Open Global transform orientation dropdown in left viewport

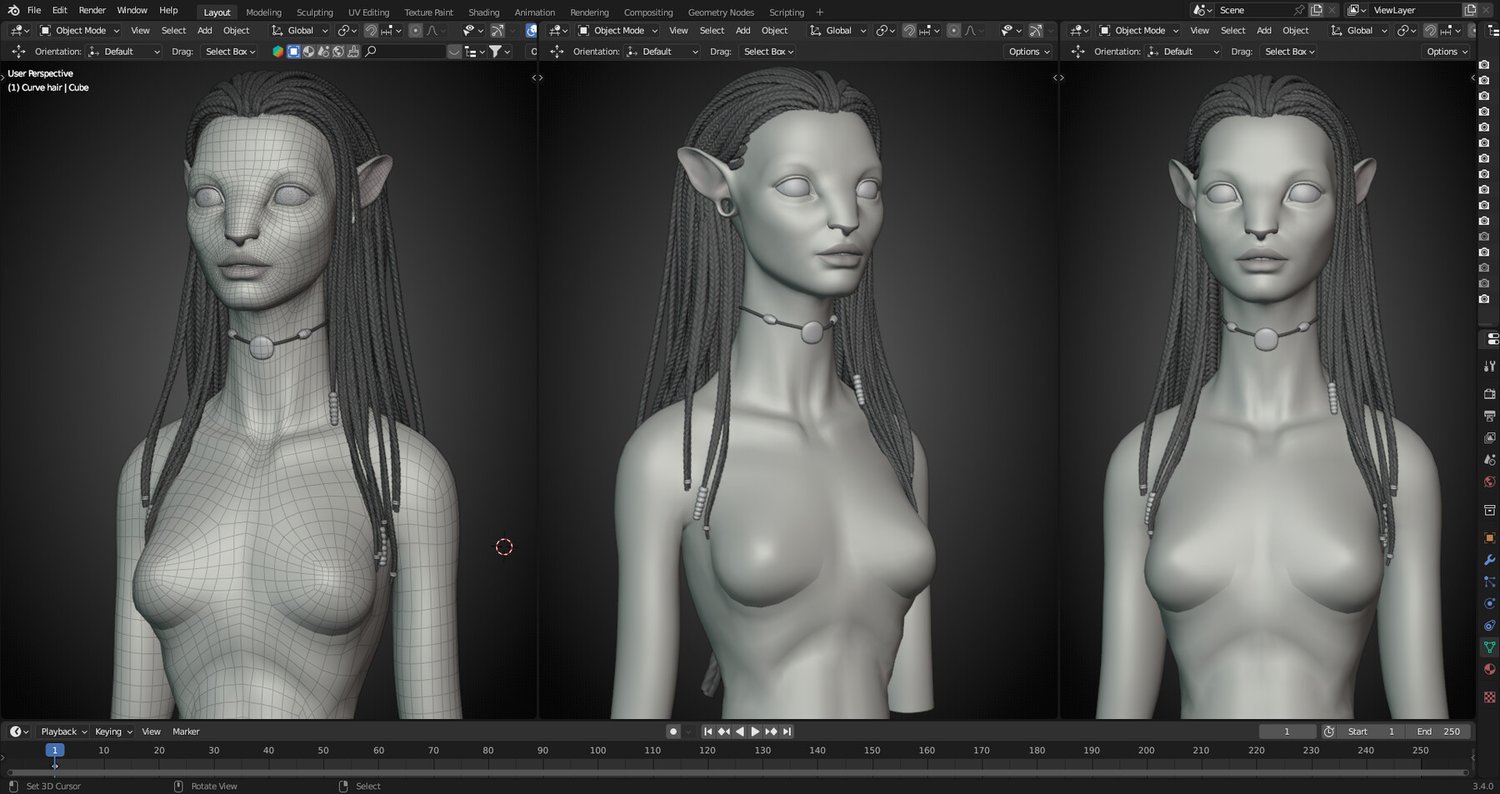[x=301, y=31]
